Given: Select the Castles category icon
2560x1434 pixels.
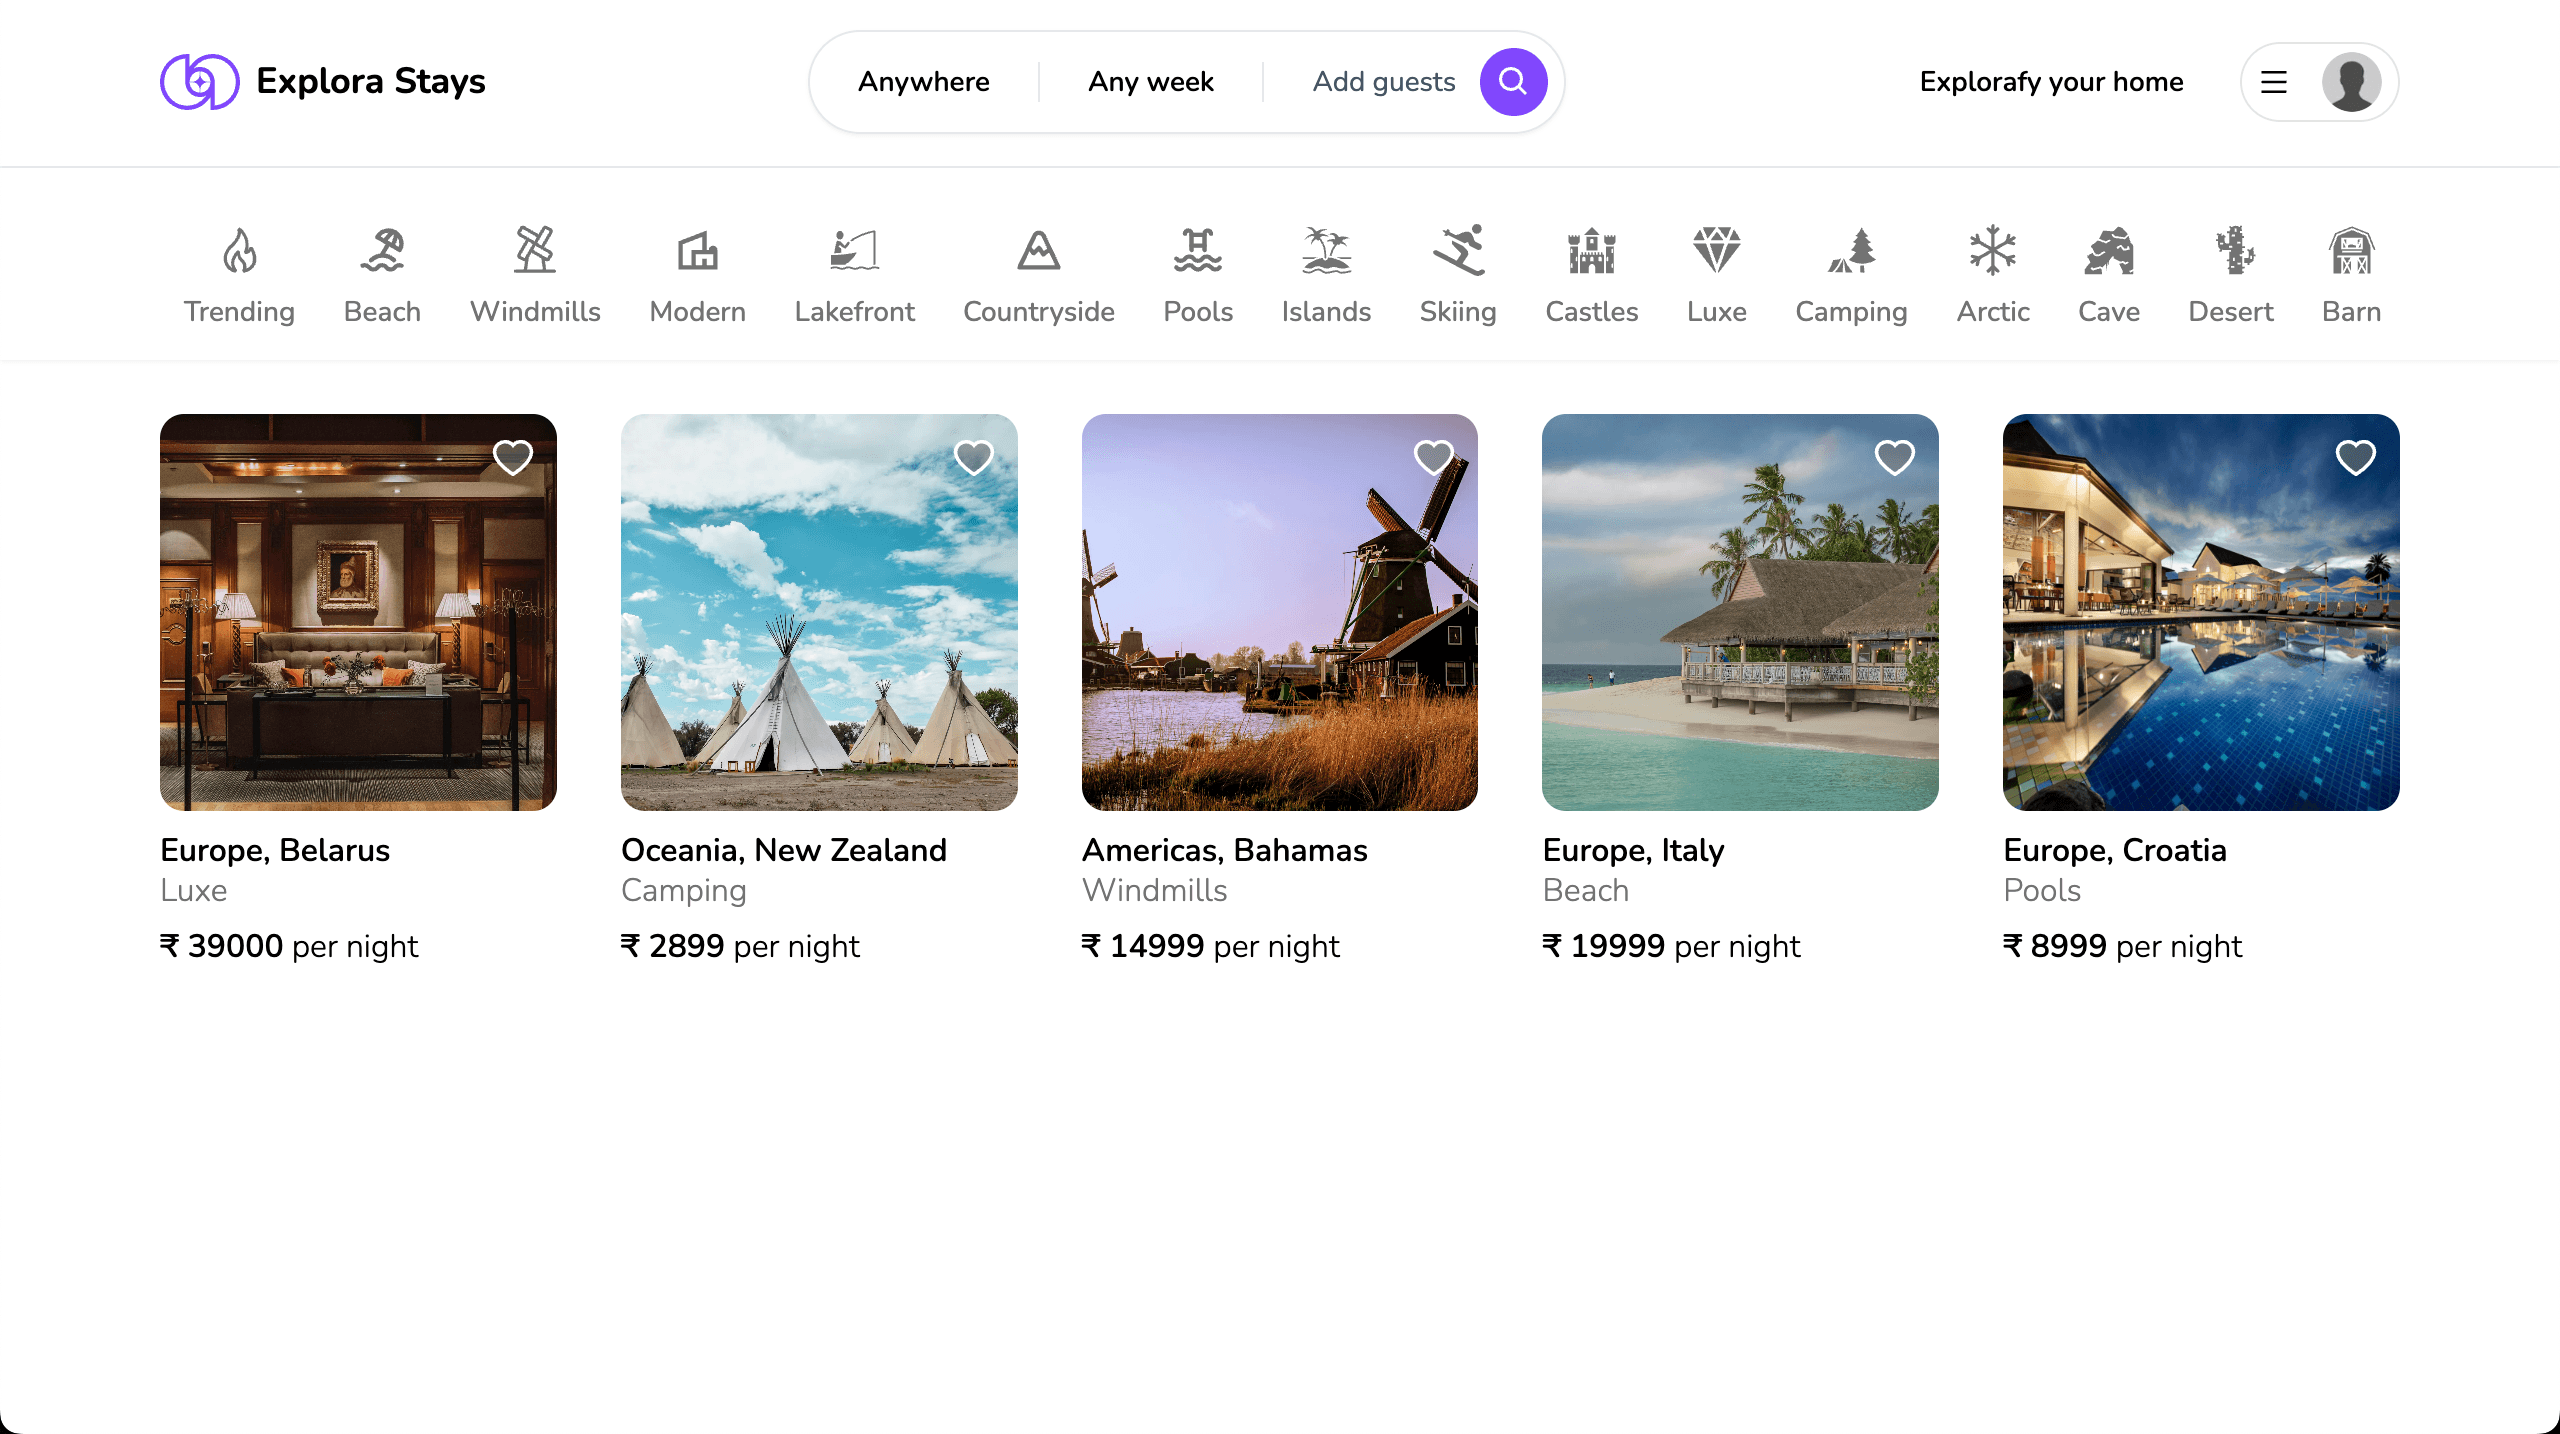Looking at the screenshot, I should tap(1591, 250).
